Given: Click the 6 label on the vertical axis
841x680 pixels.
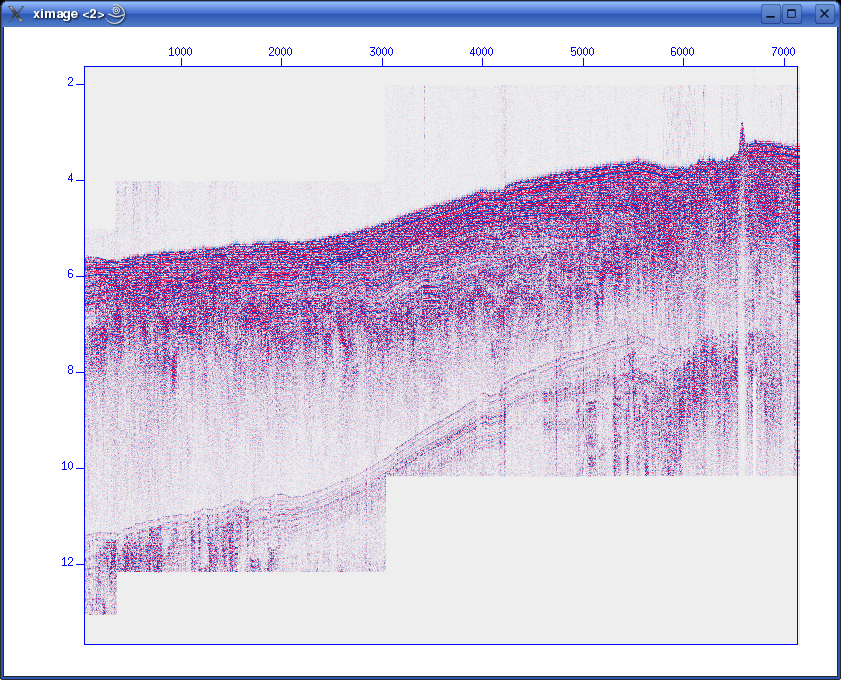Looking at the screenshot, I should point(70,275).
